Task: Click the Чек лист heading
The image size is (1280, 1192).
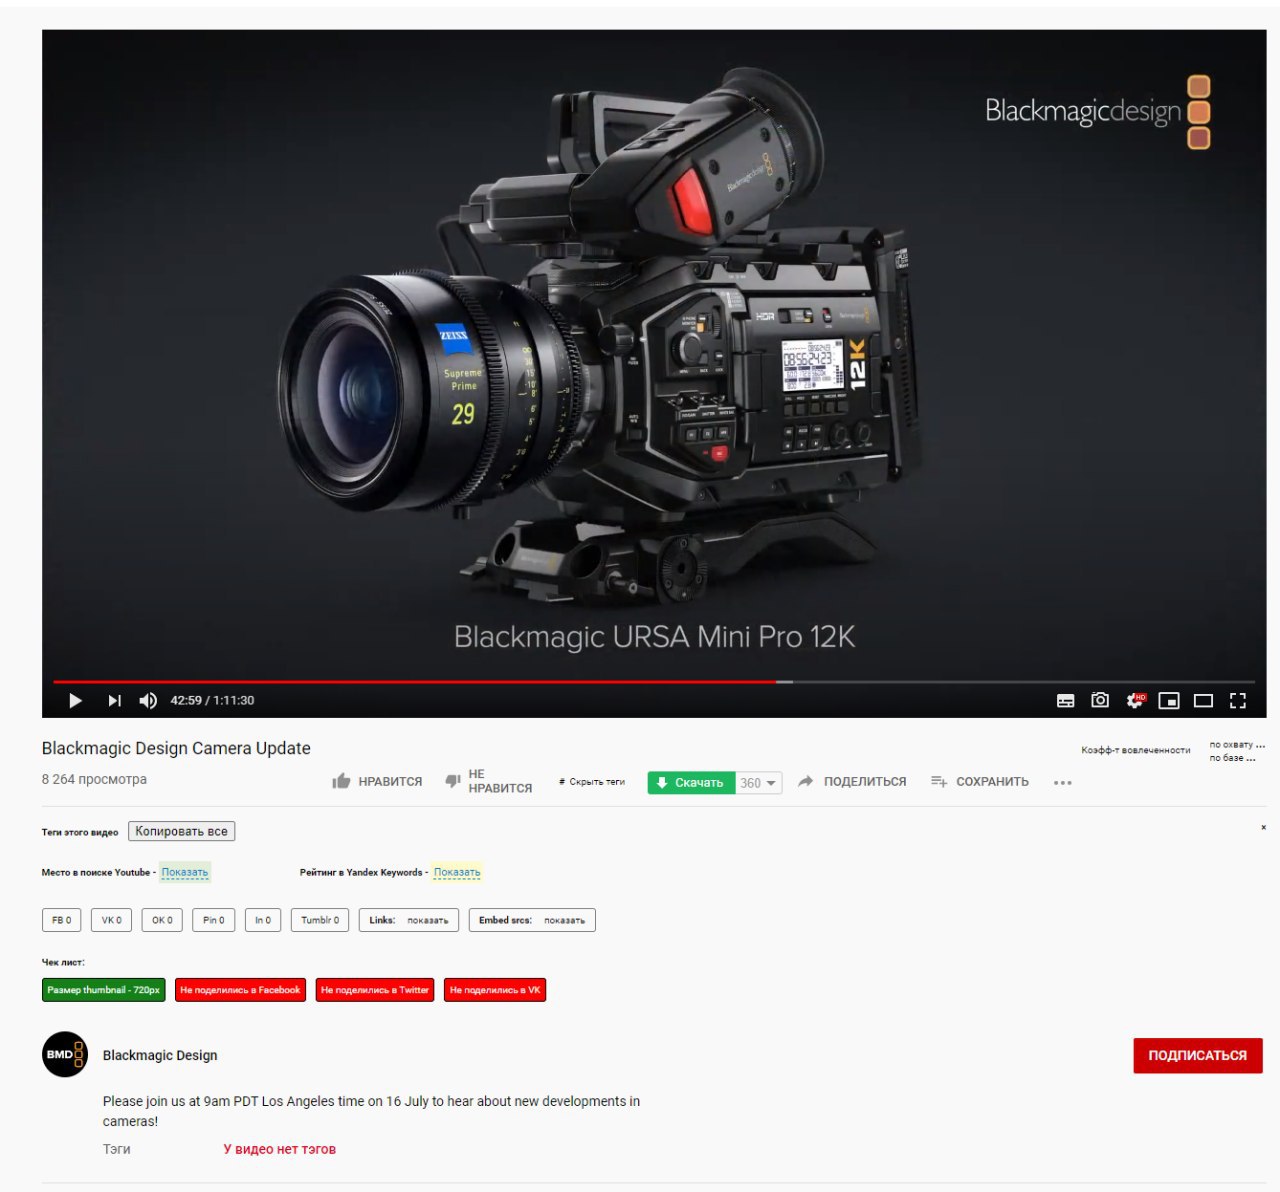Action: (63, 962)
